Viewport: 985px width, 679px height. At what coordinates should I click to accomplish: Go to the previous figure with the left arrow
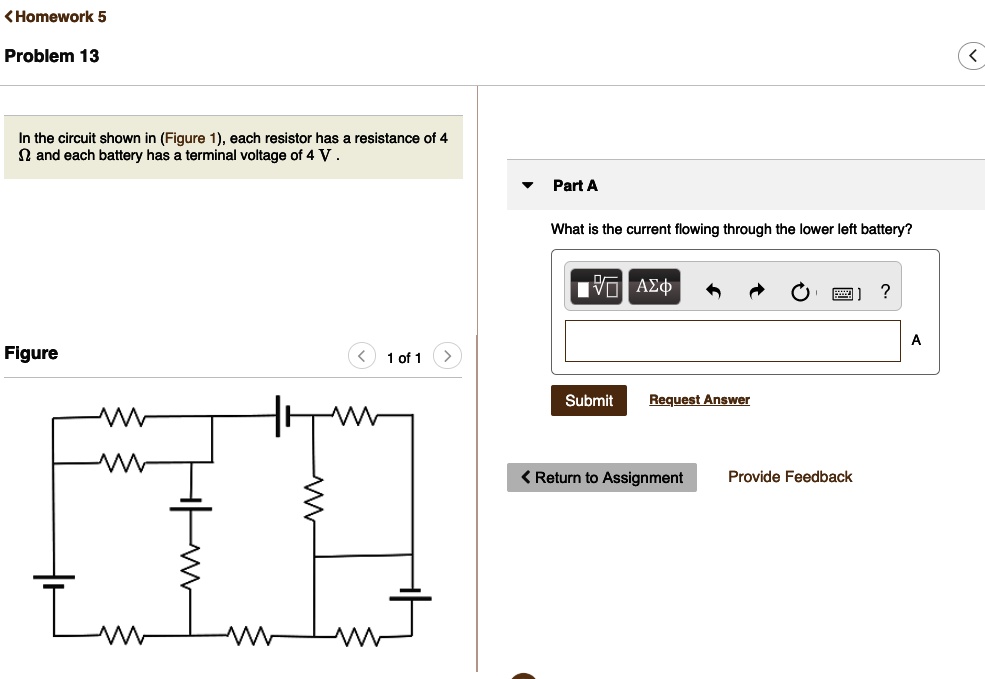tap(361, 355)
